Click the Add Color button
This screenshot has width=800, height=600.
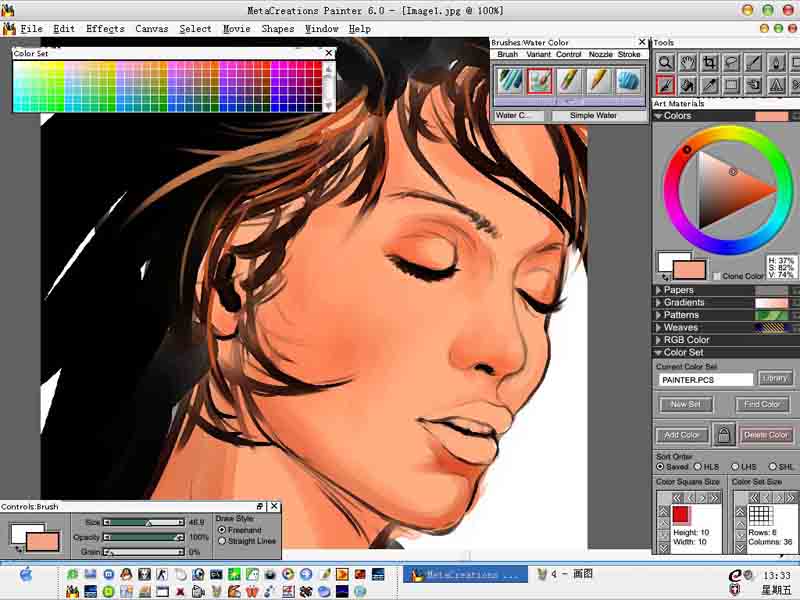click(x=682, y=435)
